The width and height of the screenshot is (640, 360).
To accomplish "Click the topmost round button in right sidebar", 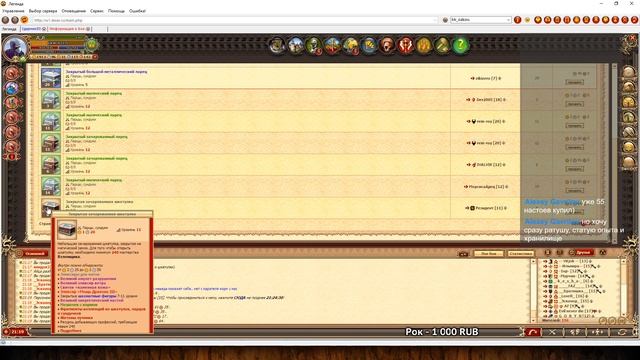I will [629, 73].
